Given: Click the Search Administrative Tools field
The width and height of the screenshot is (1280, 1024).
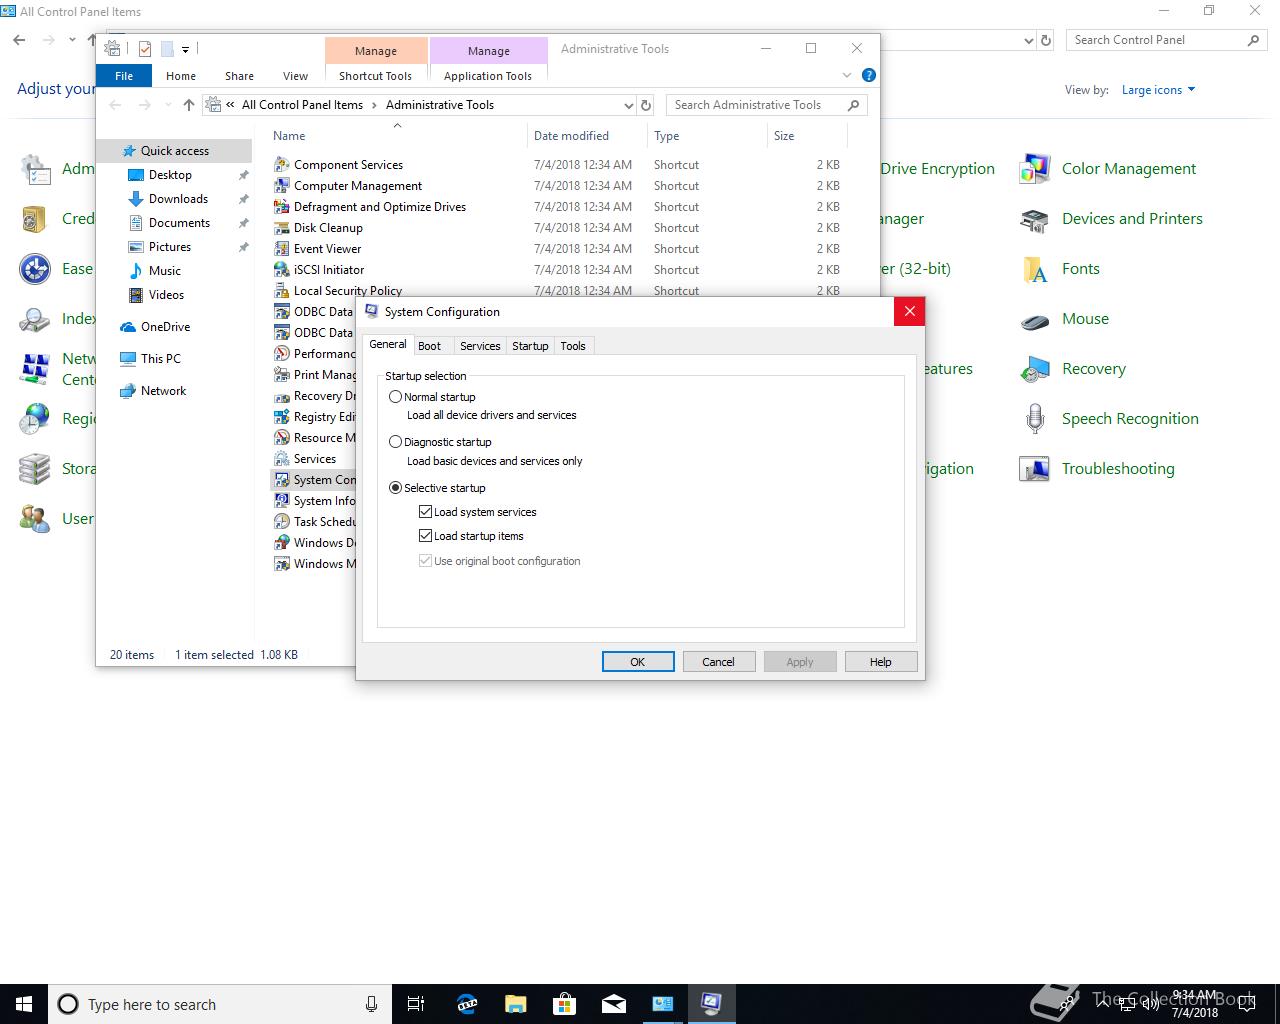Looking at the screenshot, I should (766, 105).
